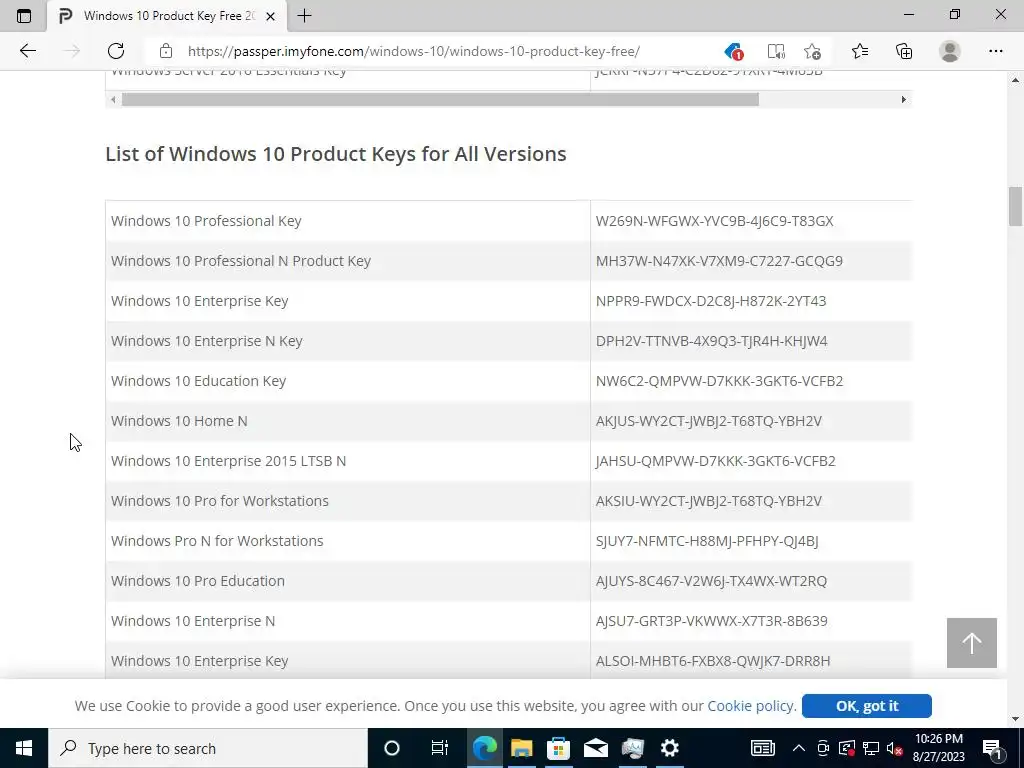1024x768 pixels.
Task: Click the page scrollbar down arrow
Action: tap(1015, 719)
